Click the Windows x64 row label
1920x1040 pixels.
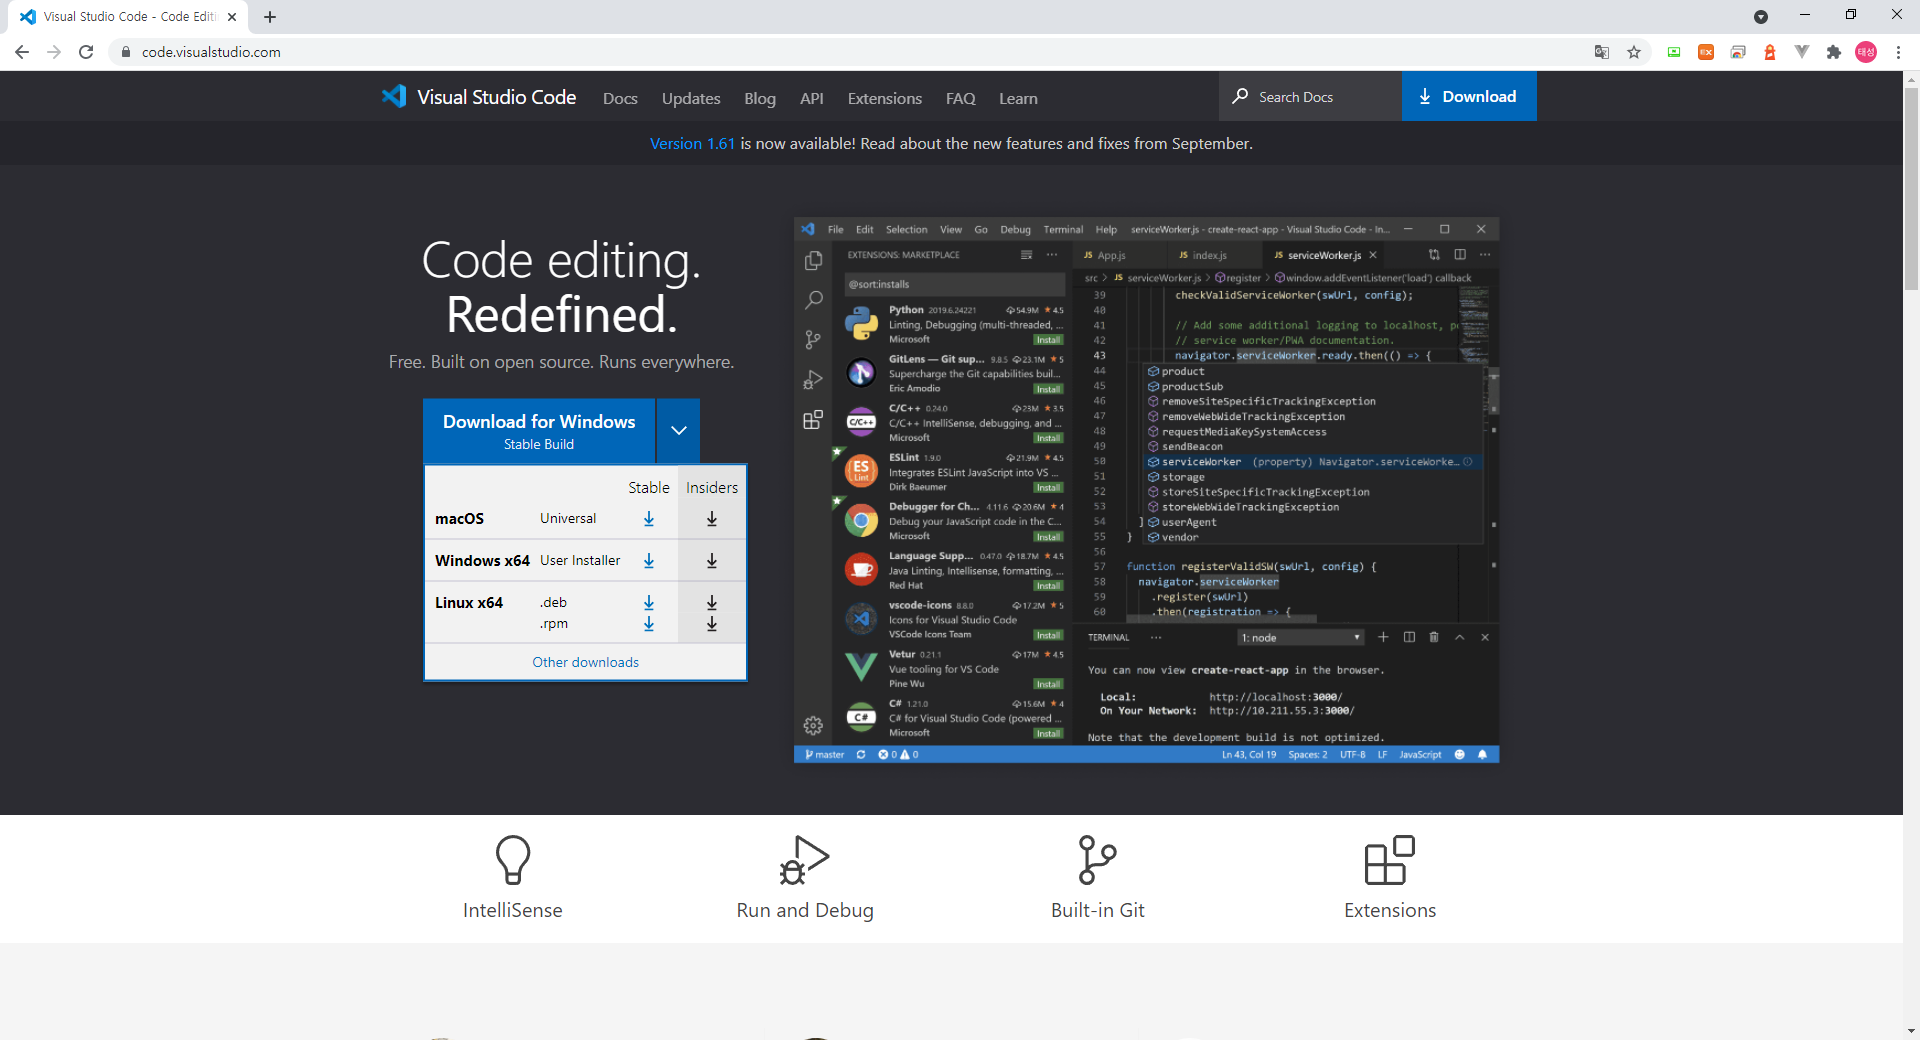point(482,560)
